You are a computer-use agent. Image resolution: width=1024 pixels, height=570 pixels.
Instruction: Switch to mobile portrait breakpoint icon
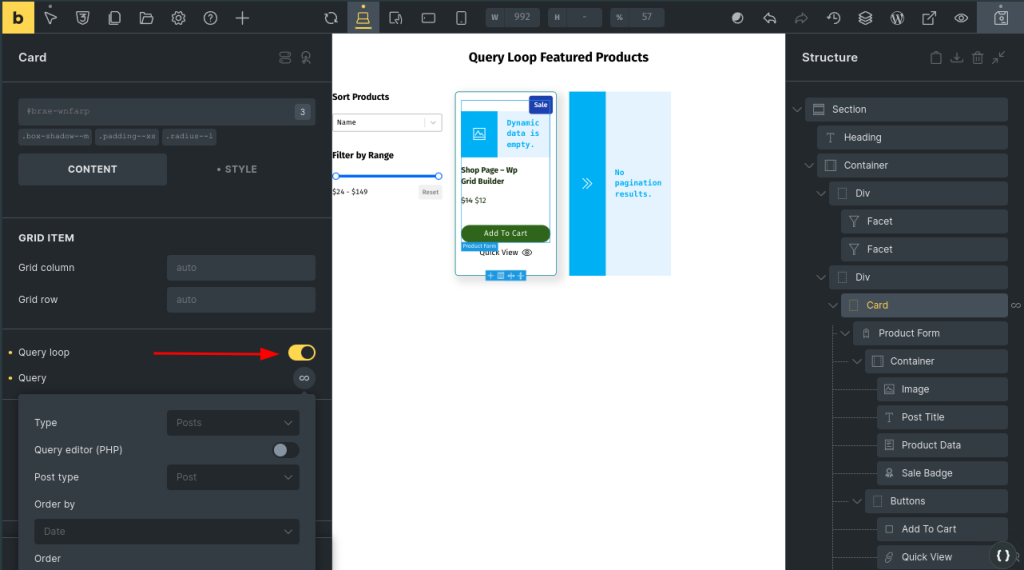[461, 18]
